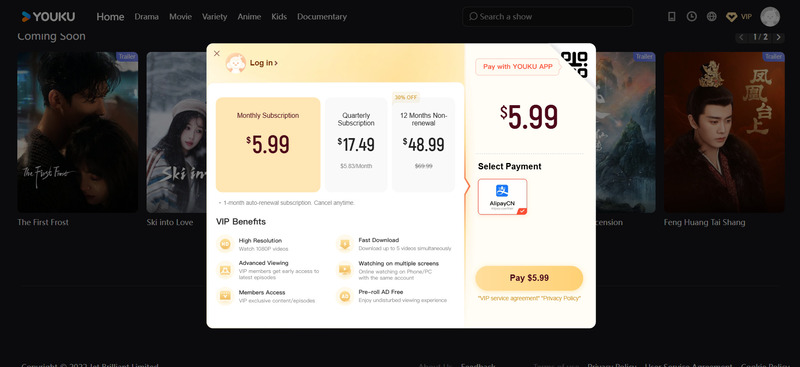The width and height of the screenshot is (800, 367).
Task: Click the 30% OFF badge
Action: tap(406, 97)
